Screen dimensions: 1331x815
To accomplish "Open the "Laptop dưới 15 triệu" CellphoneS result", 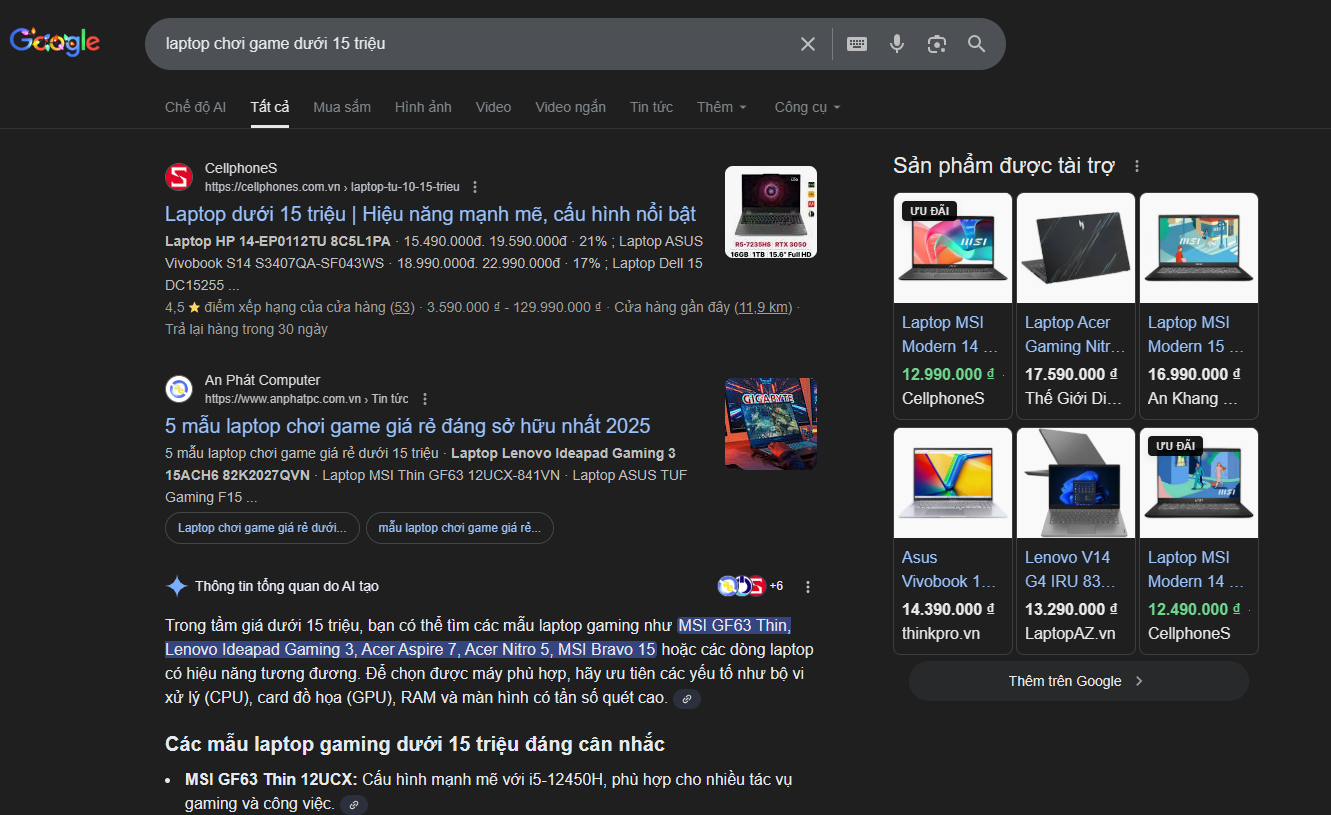I will pos(430,214).
